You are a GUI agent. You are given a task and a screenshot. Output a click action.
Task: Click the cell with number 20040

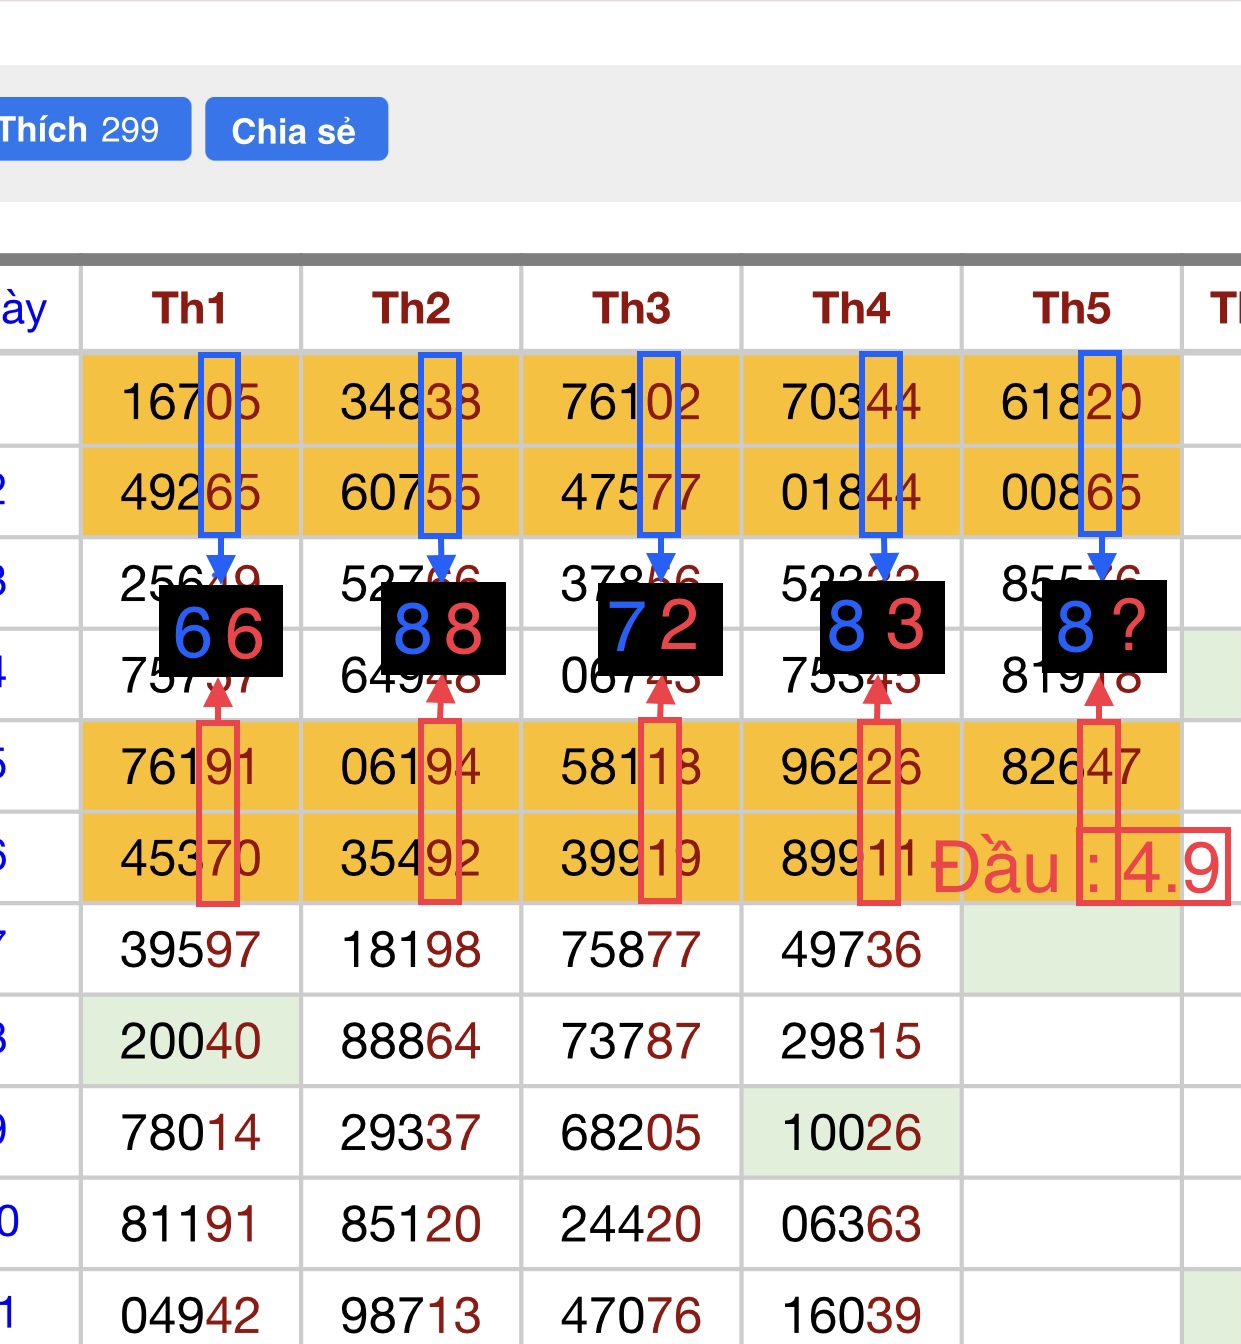tap(190, 1041)
